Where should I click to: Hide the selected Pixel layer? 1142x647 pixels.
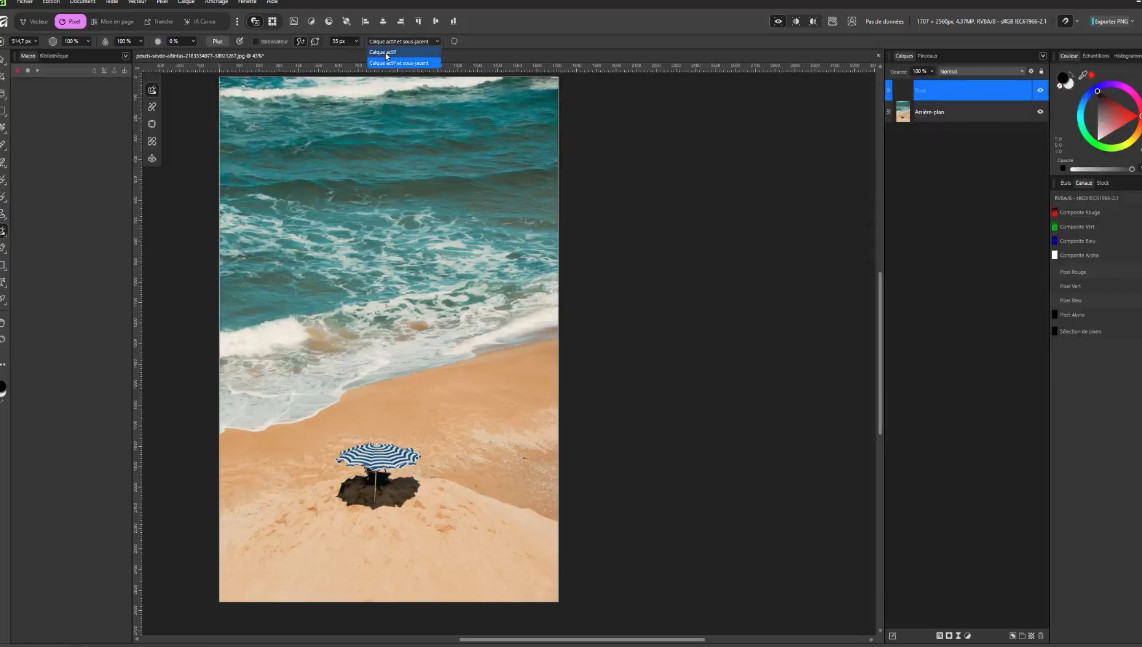(1040, 90)
